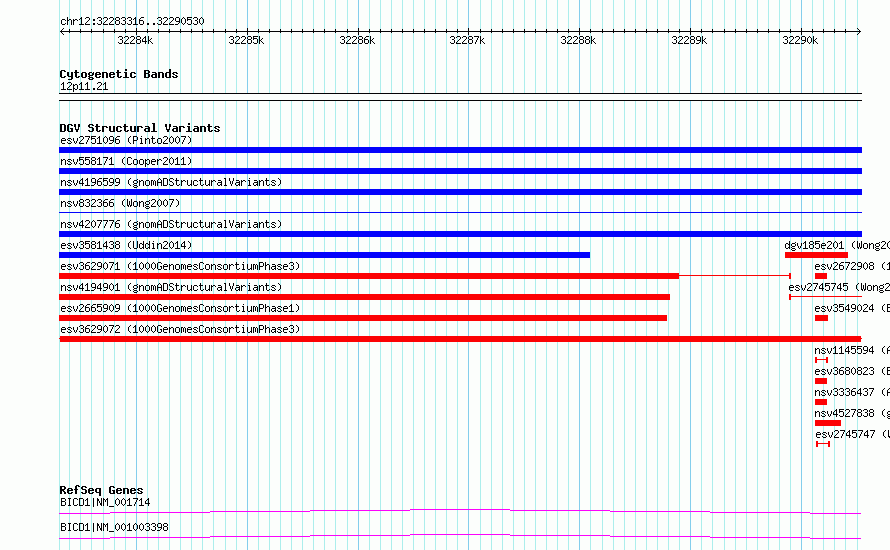The image size is (890, 550).
Task: Select the long red bar of esv3629072
Action: [460, 339]
